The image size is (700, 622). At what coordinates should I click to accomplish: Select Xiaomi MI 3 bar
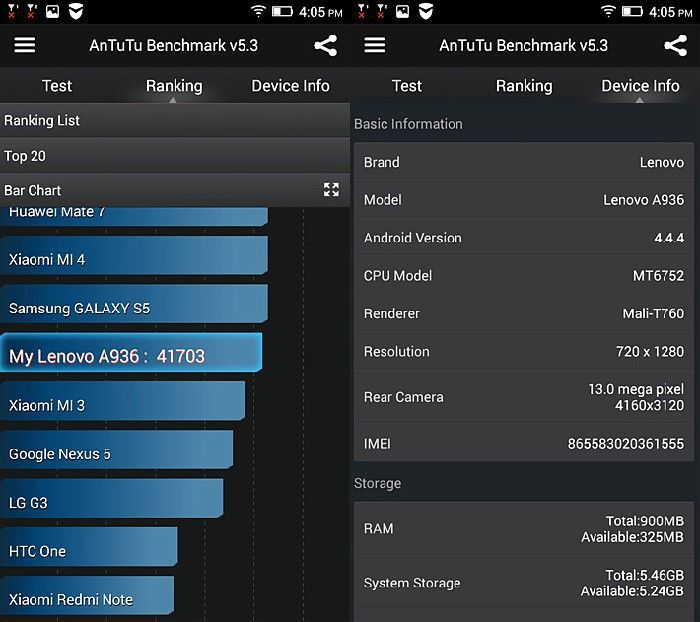pyautogui.click(x=122, y=401)
